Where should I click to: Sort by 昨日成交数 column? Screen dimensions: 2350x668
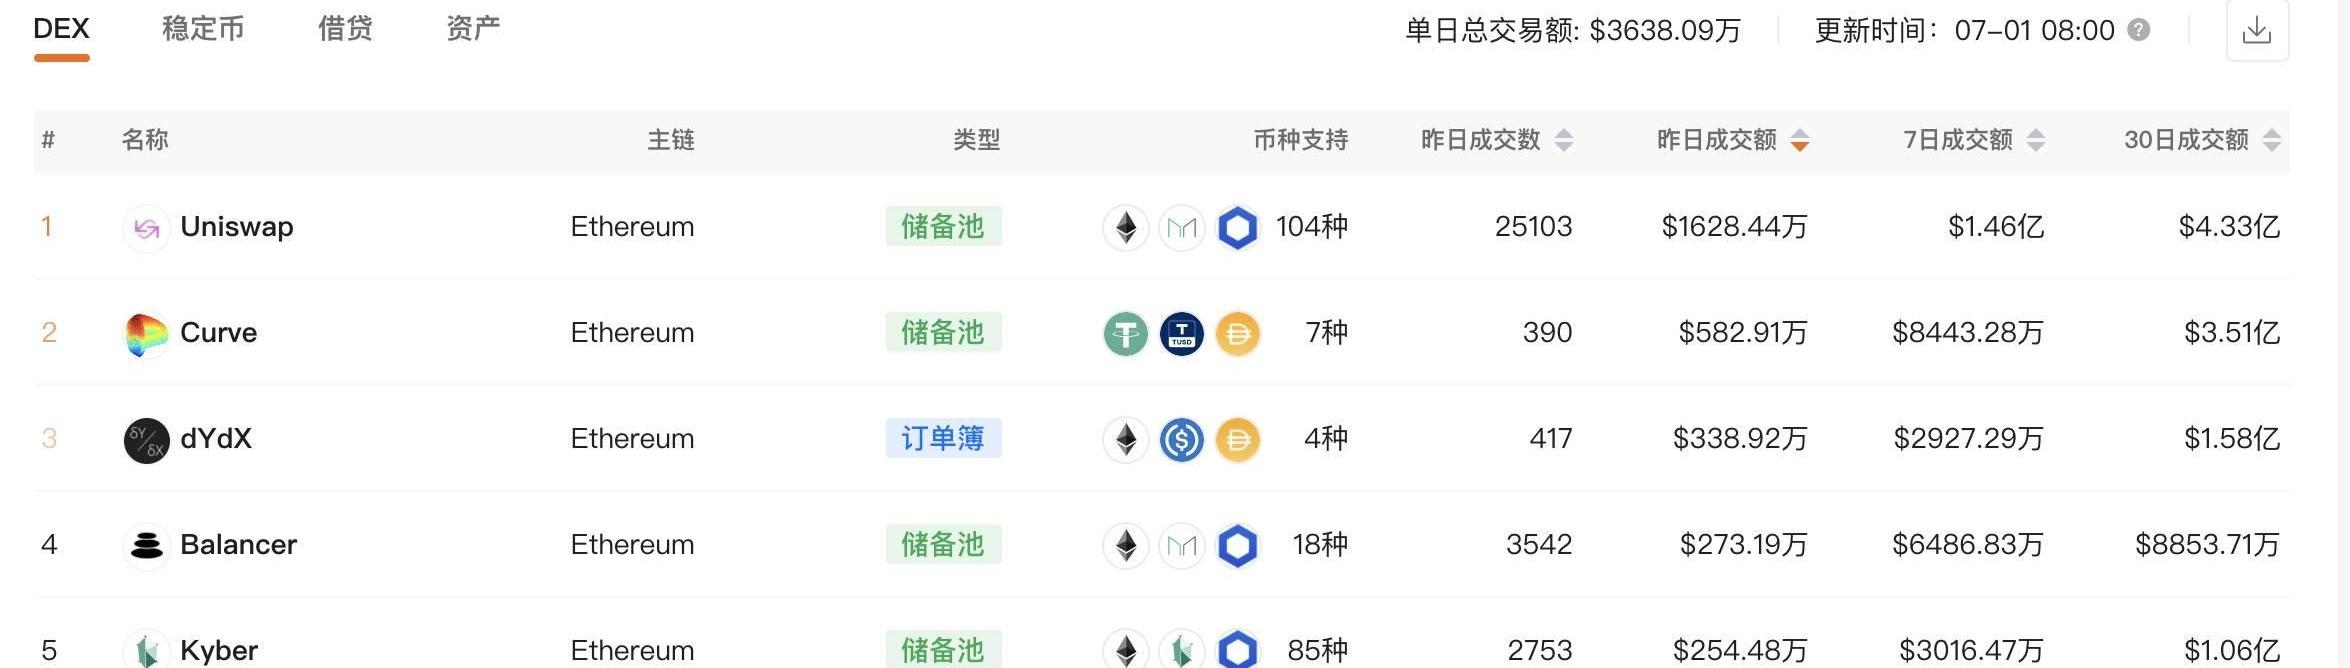tap(1497, 140)
